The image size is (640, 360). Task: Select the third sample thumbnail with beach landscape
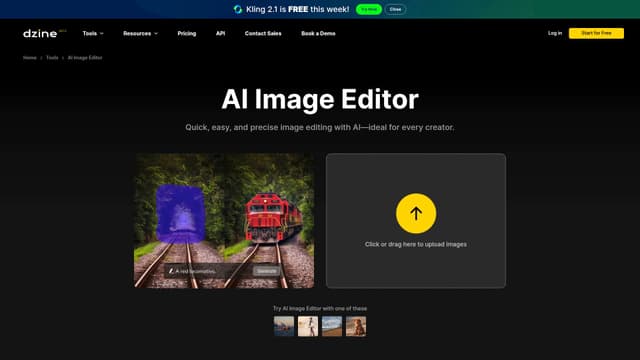[332, 326]
